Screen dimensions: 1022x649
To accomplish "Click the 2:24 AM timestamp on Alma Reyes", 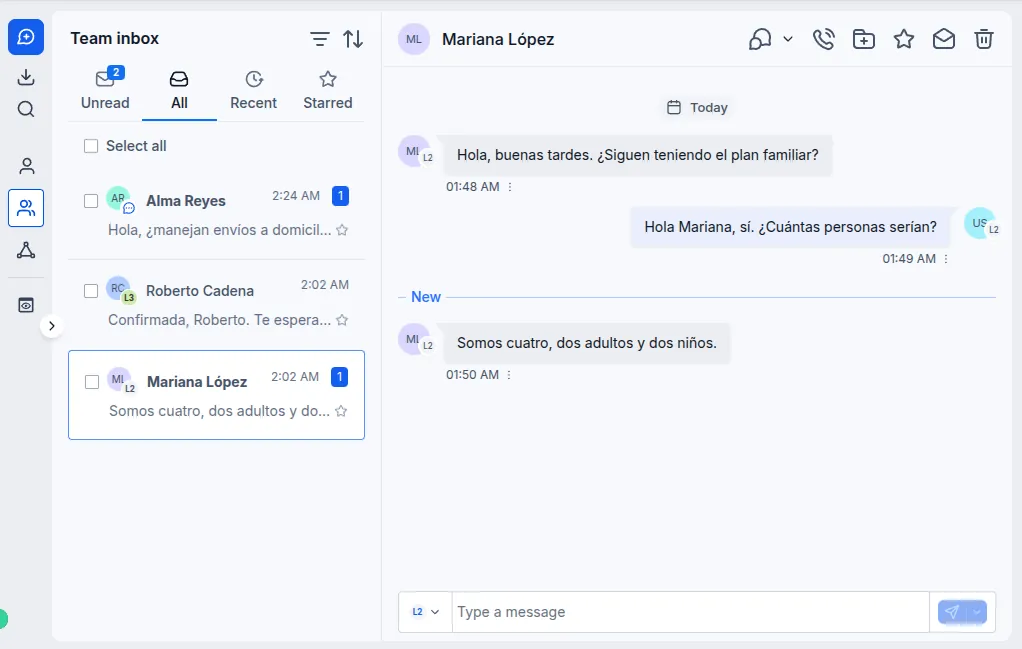I will click(296, 195).
